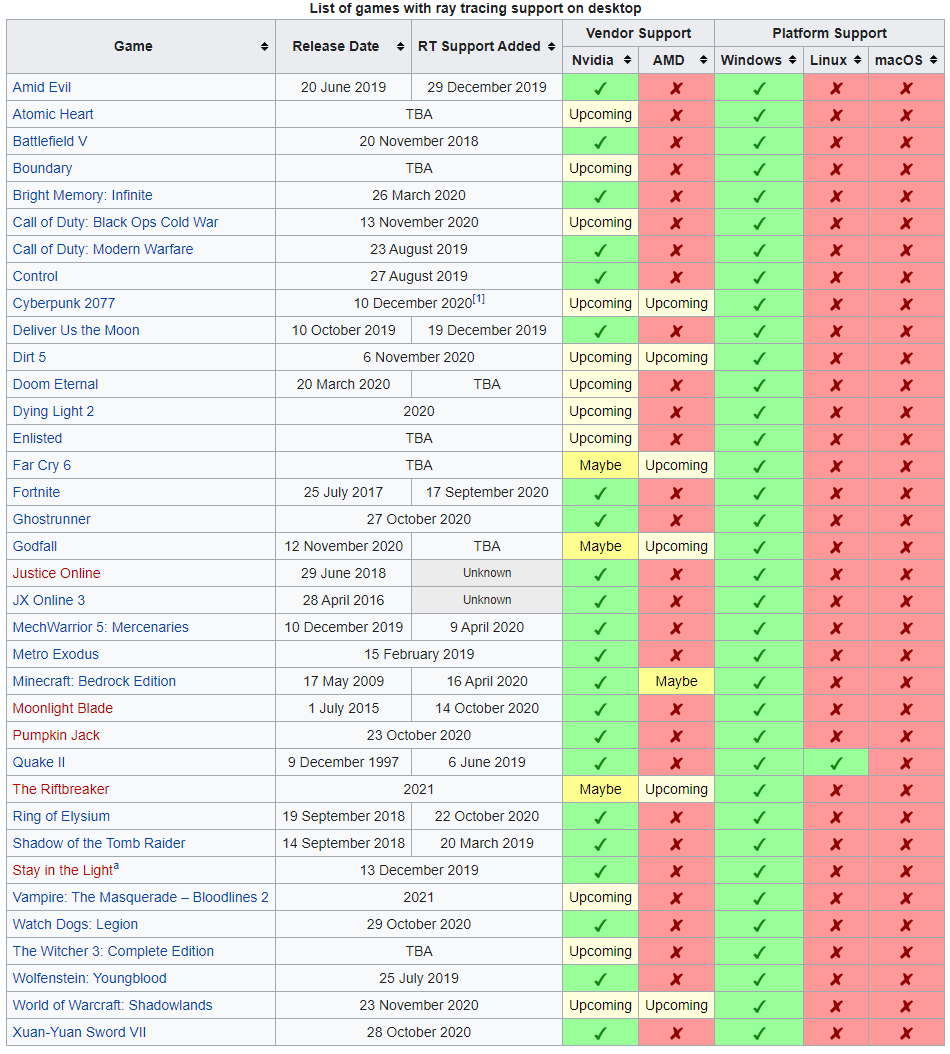Click the Platform Support header
This screenshot has width=950, height=1054.
pyautogui.click(x=829, y=33)
